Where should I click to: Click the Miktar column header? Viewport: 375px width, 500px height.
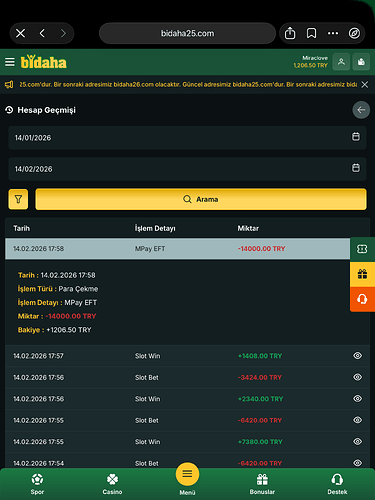(x=248, y=228)
